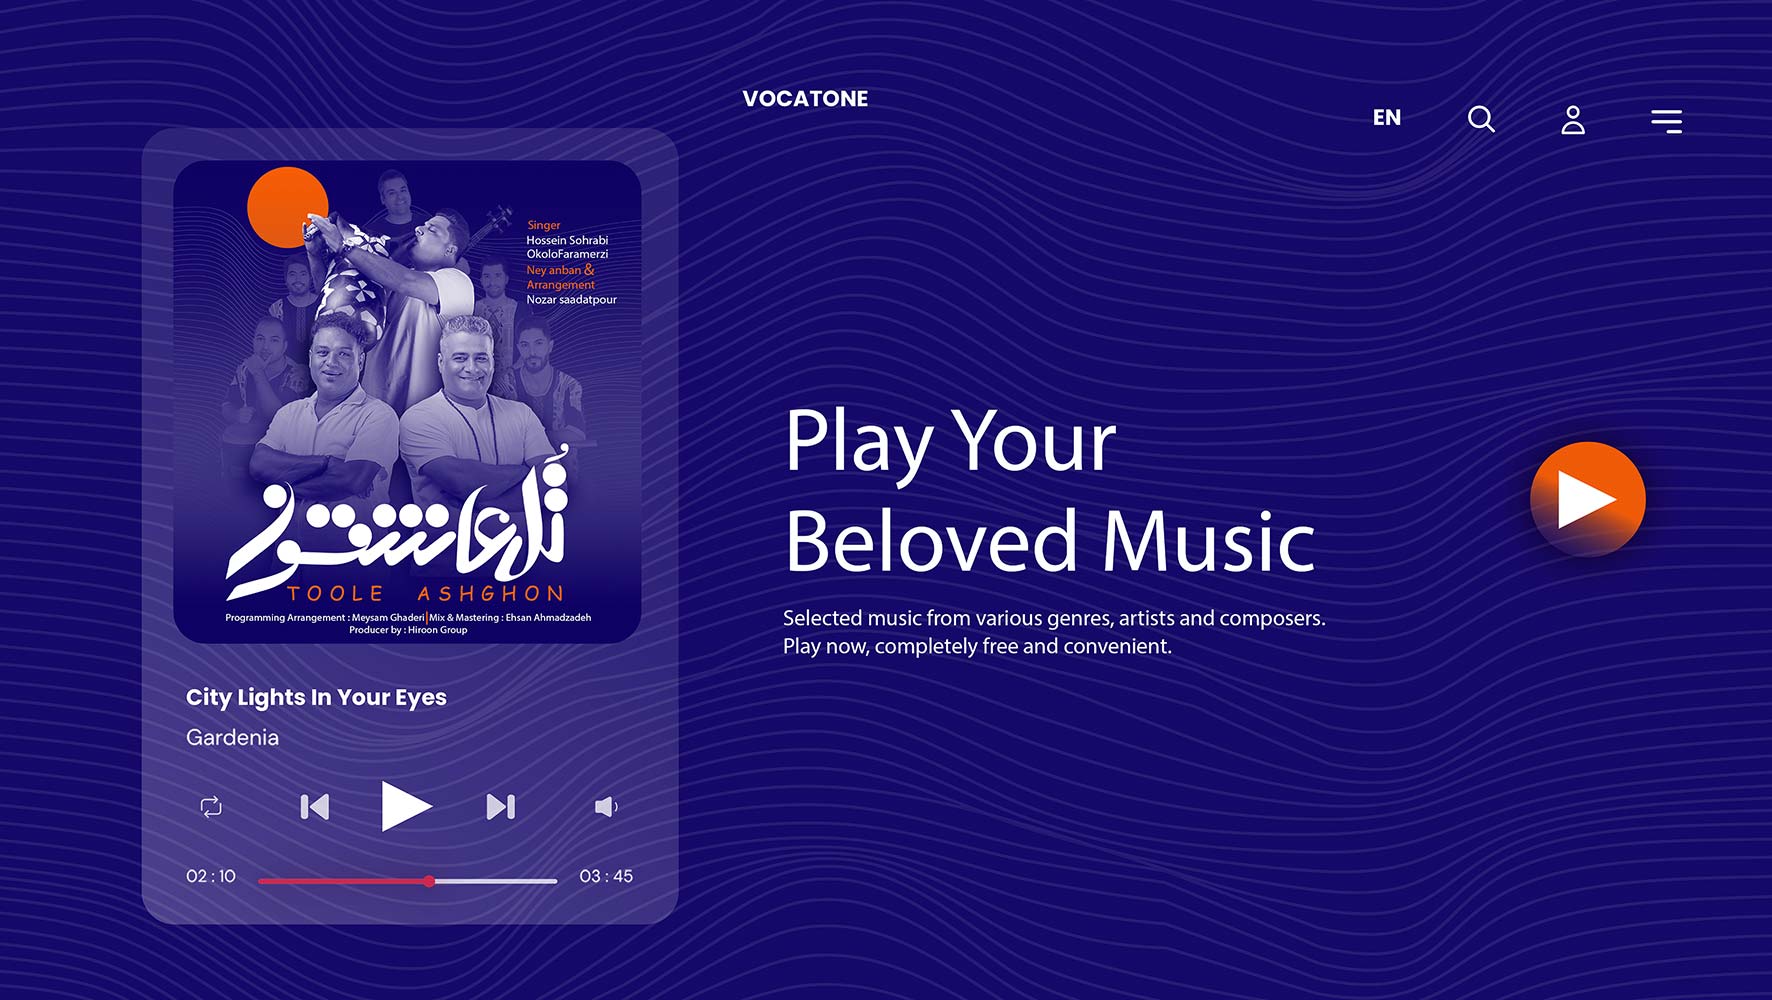Image resolution: width=1772 pixels, height=1000 pixels.
Task: Seek to the unplayed part of progress bar
Action: tap(496, 881)
